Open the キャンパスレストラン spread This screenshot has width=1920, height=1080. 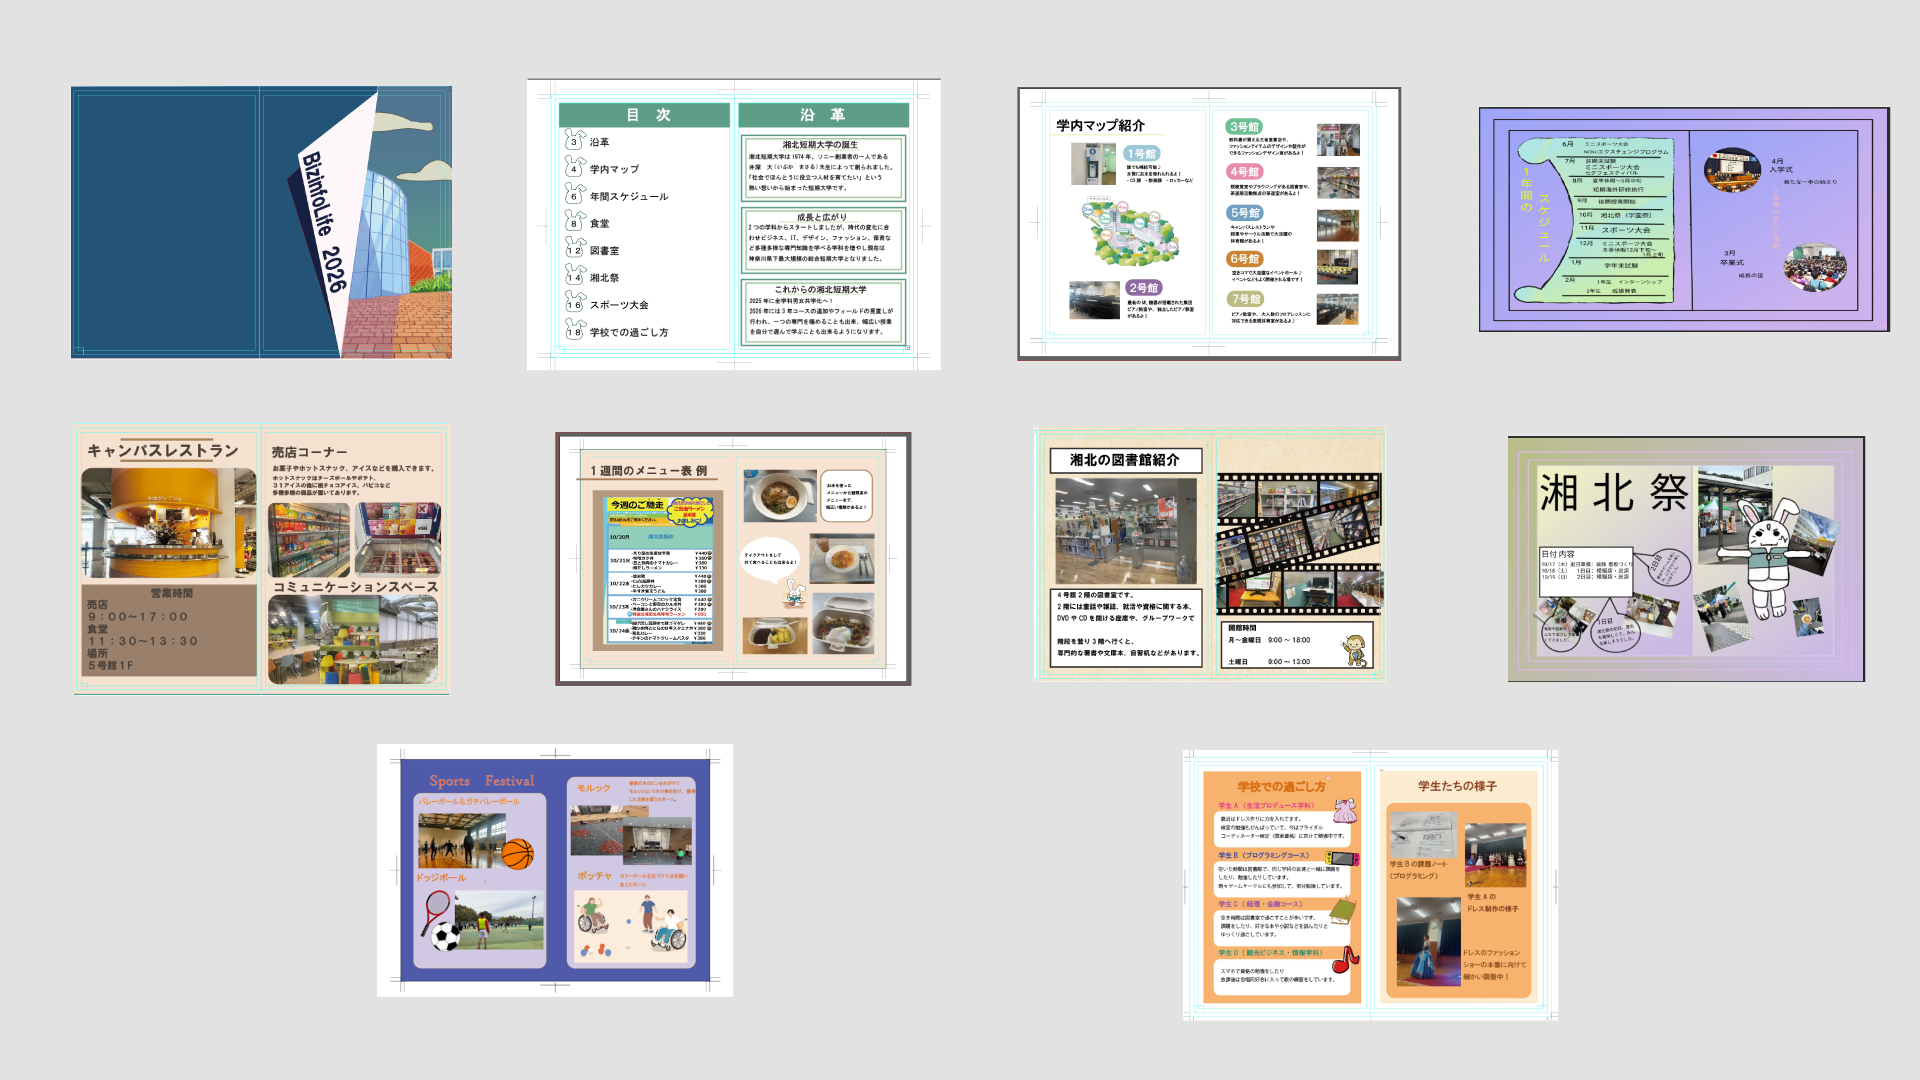click(261, 559)
